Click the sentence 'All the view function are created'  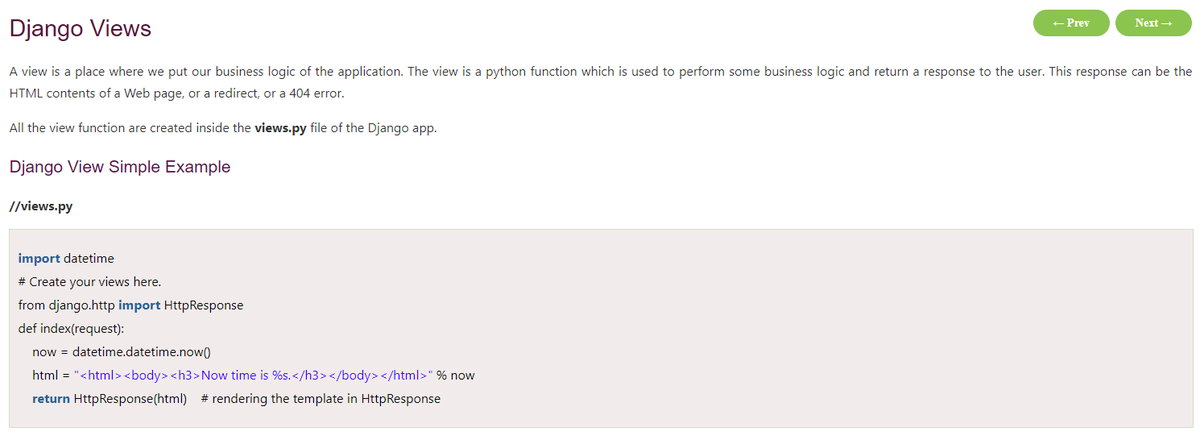(x=223, y=129)
